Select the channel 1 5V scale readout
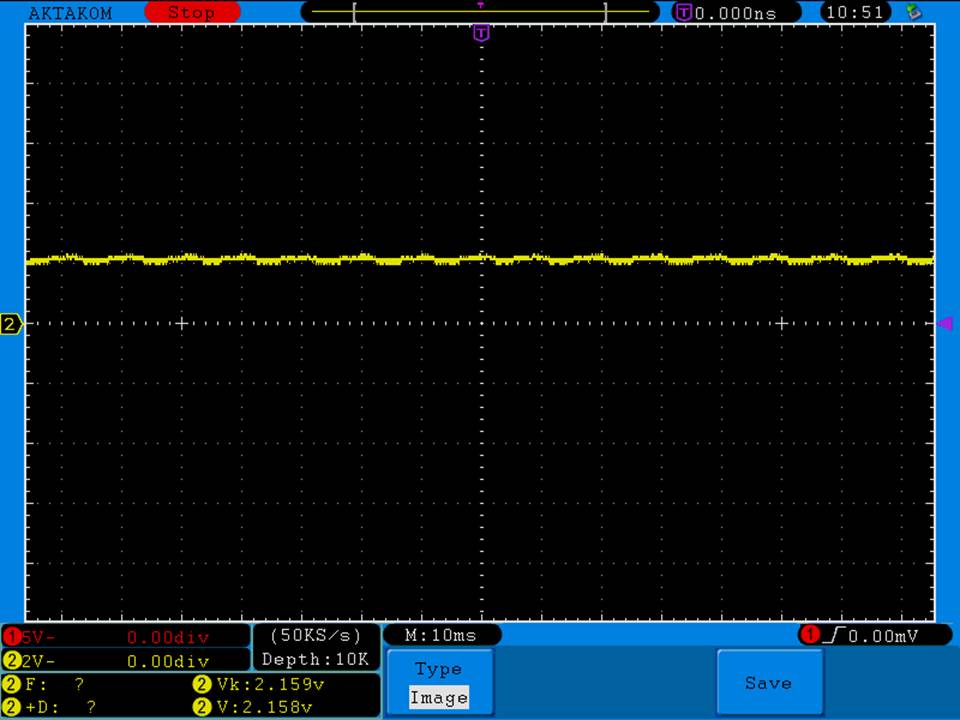Image resolution: width=960 pixels, height=720 pixels. [x=125, y=637]
